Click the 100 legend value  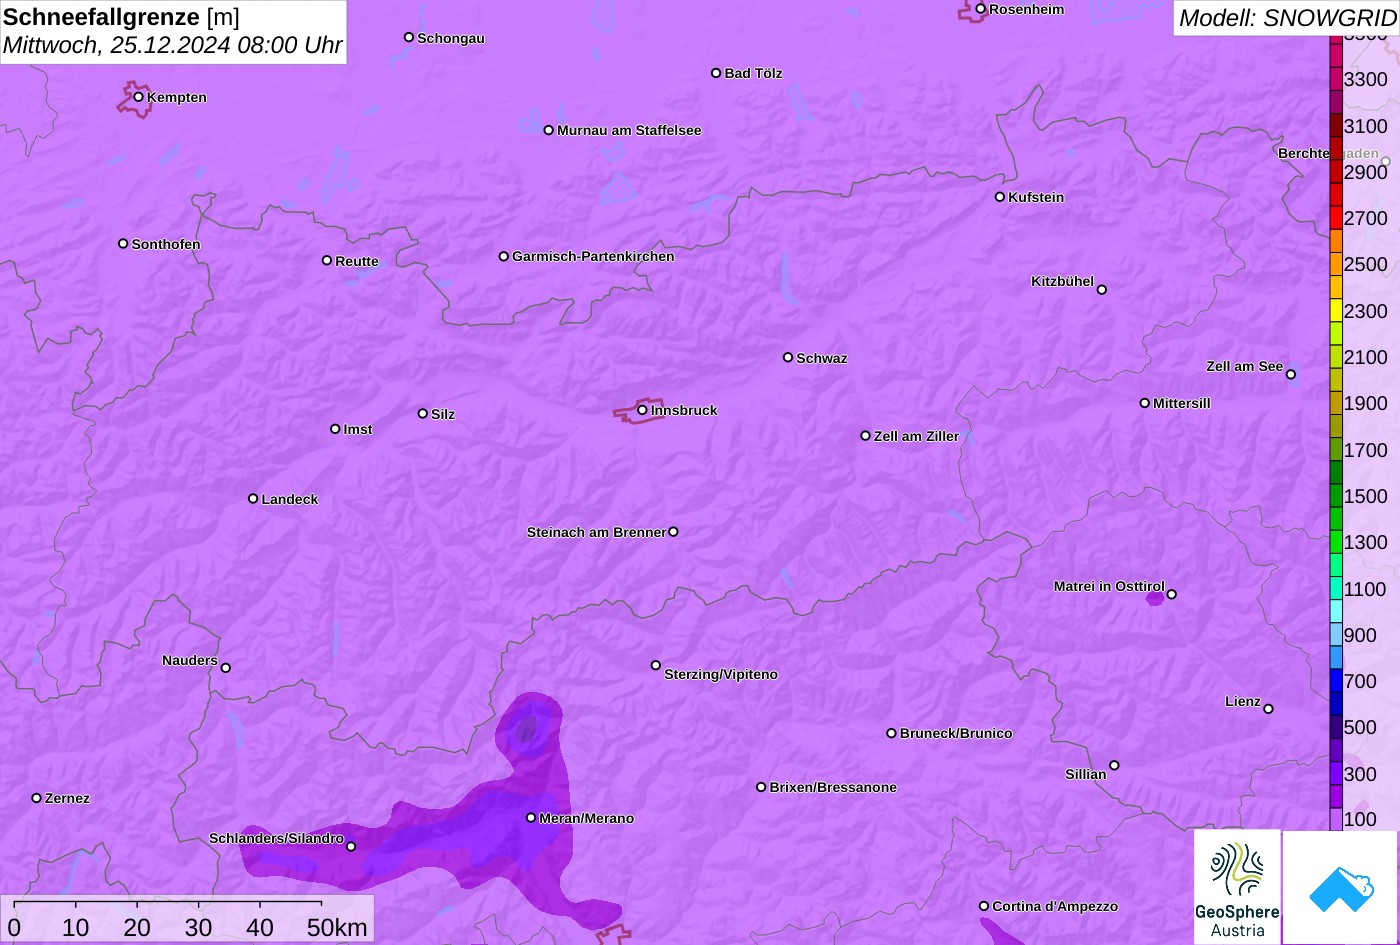pos(1360,819)
